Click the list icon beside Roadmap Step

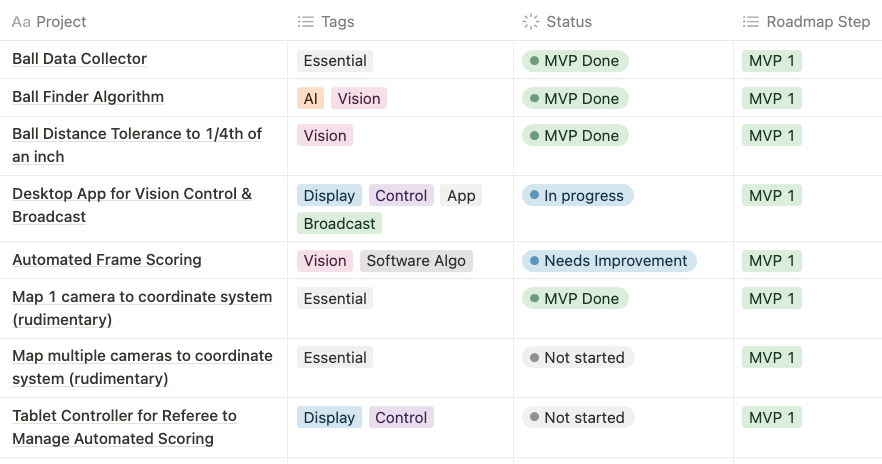[x=751, y=22]
